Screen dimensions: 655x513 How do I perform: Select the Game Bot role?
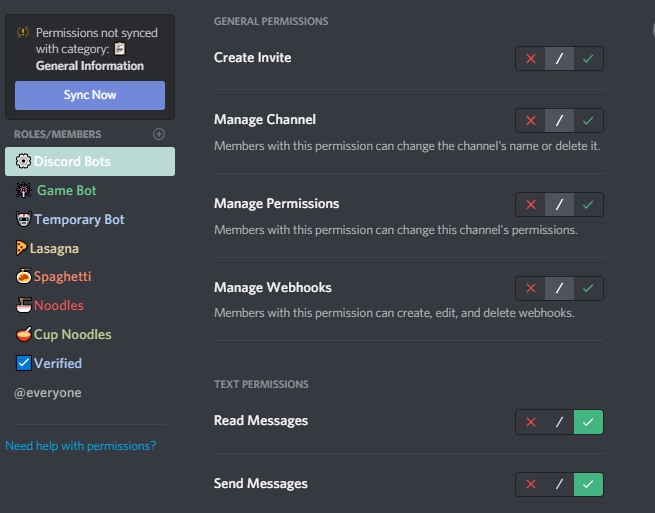tap(67, 190)
